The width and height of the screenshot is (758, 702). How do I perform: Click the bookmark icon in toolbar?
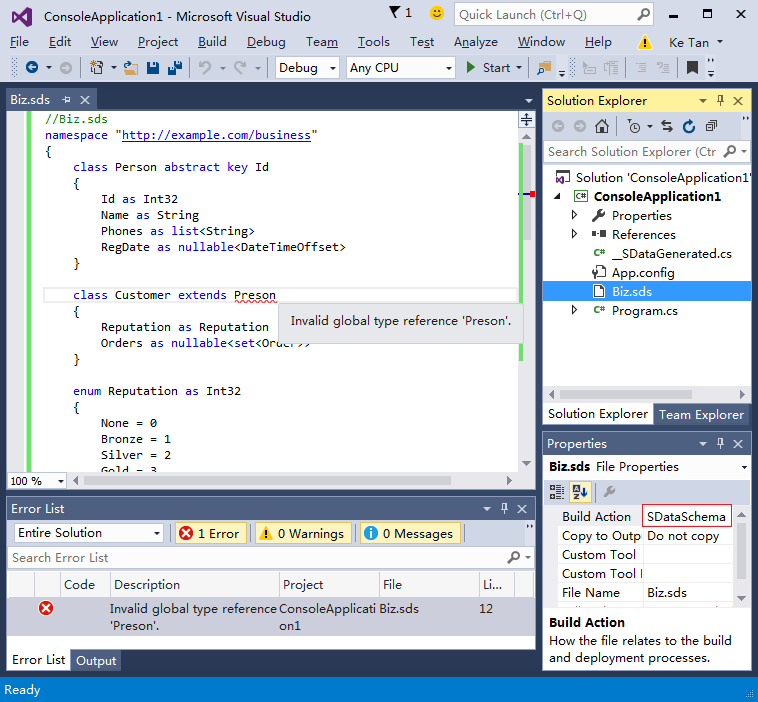tap(692, 68)
